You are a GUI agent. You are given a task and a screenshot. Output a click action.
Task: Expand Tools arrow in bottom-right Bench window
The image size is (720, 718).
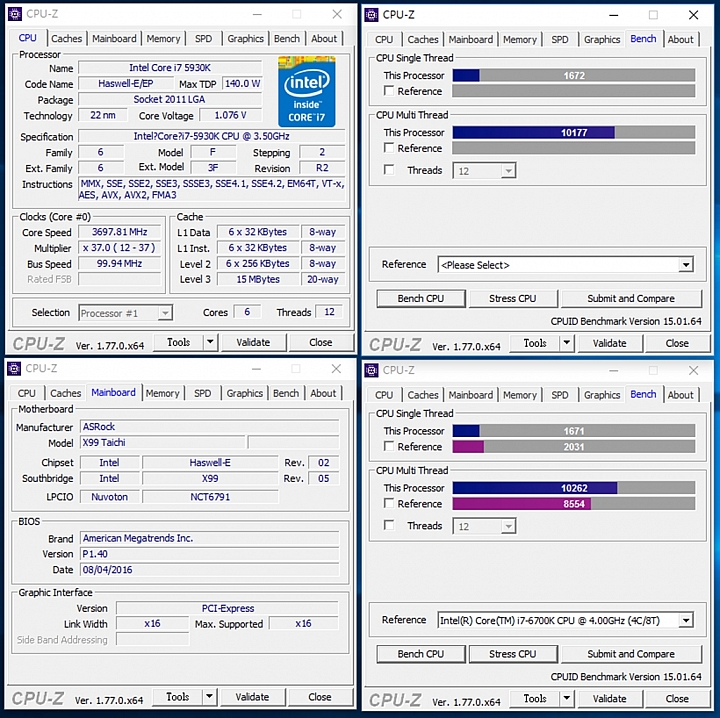567,698
